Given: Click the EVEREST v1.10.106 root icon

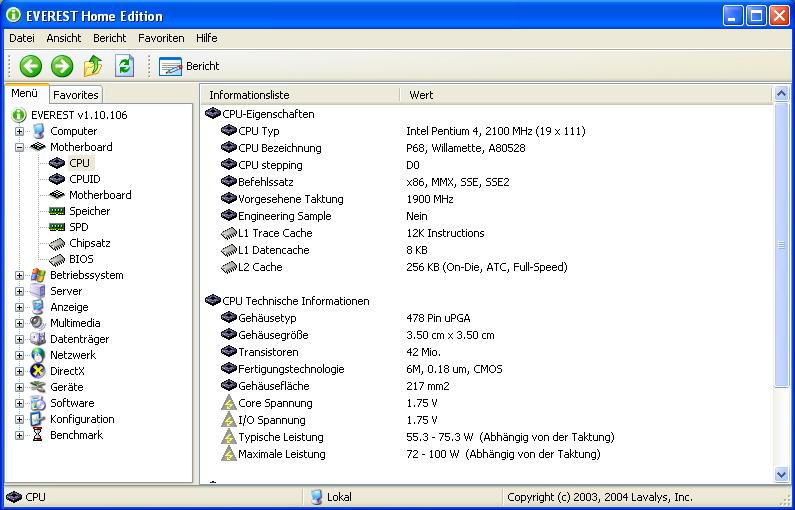Looking at the screenshot, I should pos(19,115).
